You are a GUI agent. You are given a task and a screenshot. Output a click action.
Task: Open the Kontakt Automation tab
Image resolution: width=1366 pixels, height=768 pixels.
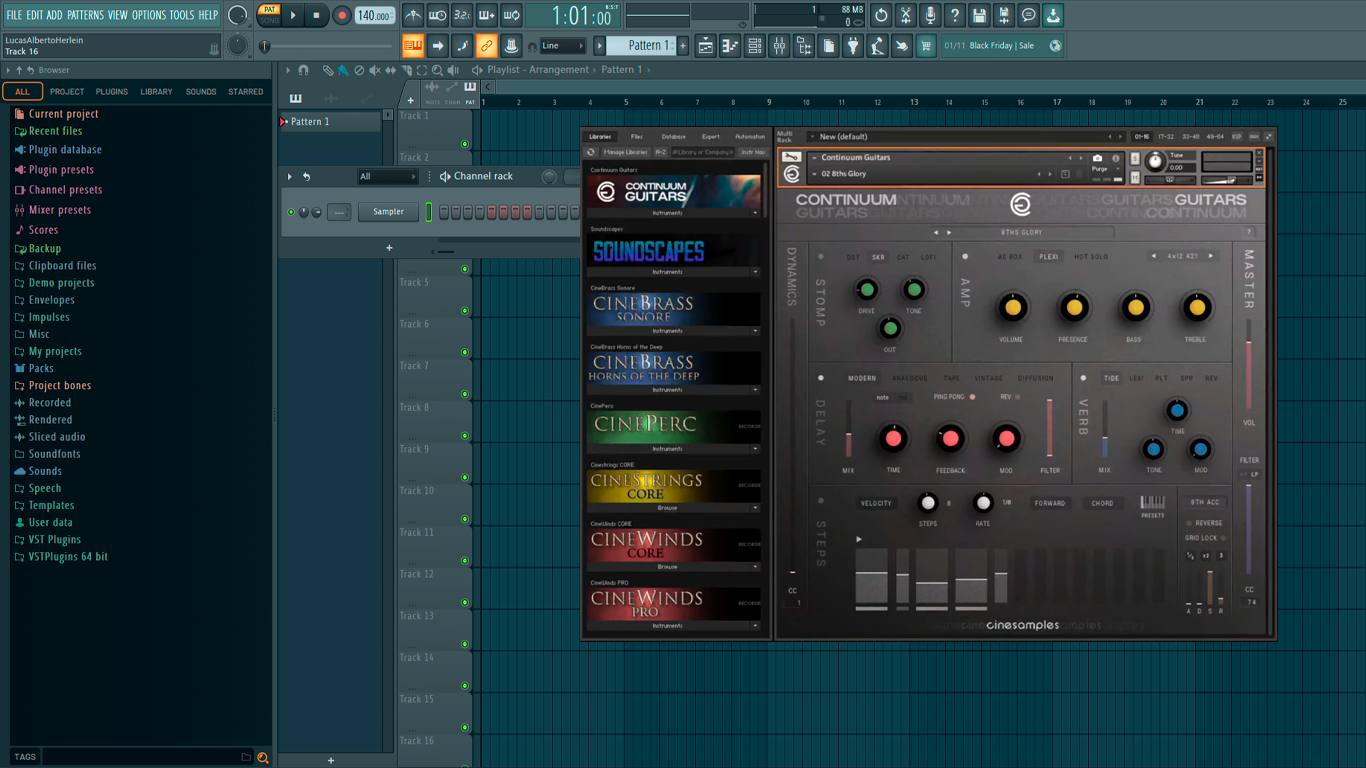pyautogui.click(x=750, y=137)
